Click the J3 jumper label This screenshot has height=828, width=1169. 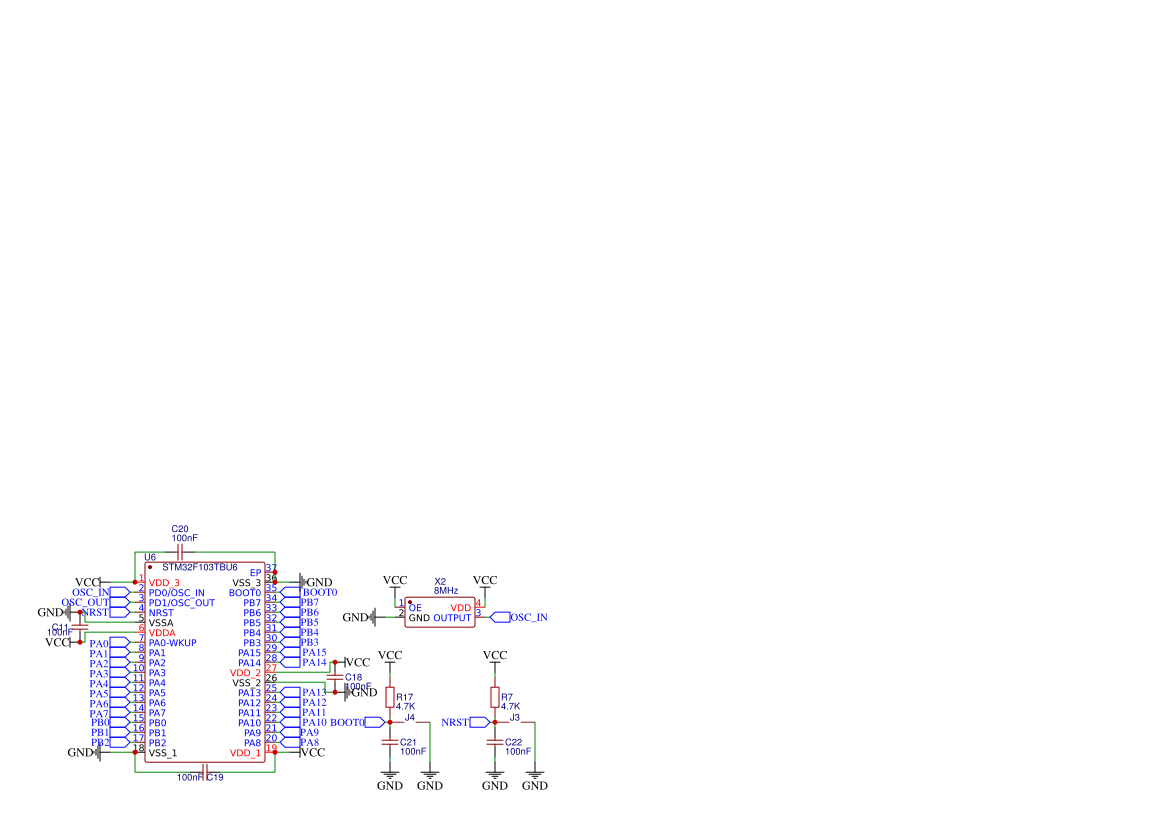(x=514, y=718)
